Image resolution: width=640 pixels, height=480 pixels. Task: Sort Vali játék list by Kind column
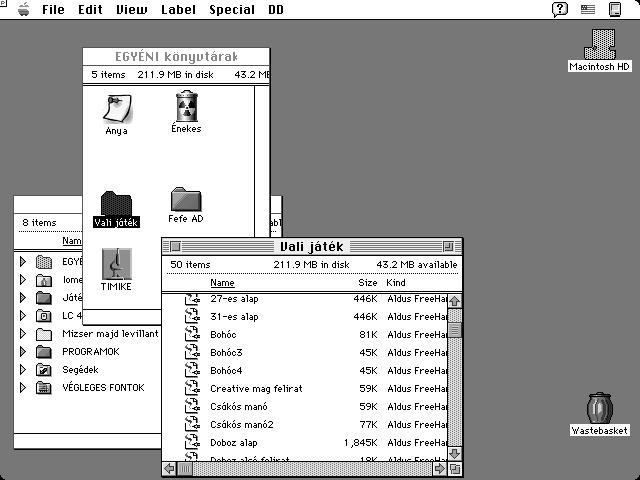(x=396, y=283)
